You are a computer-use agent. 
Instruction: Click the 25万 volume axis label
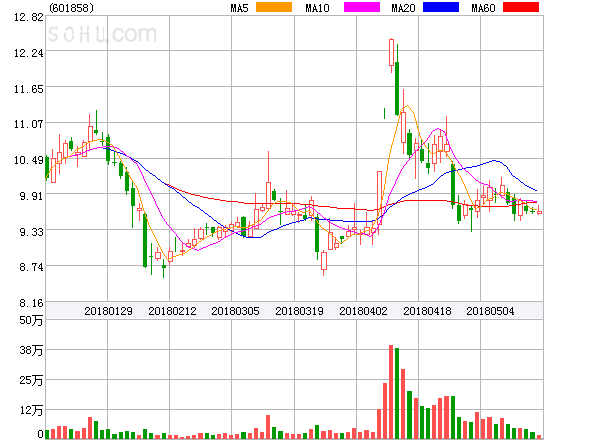[x=31, y=380]
